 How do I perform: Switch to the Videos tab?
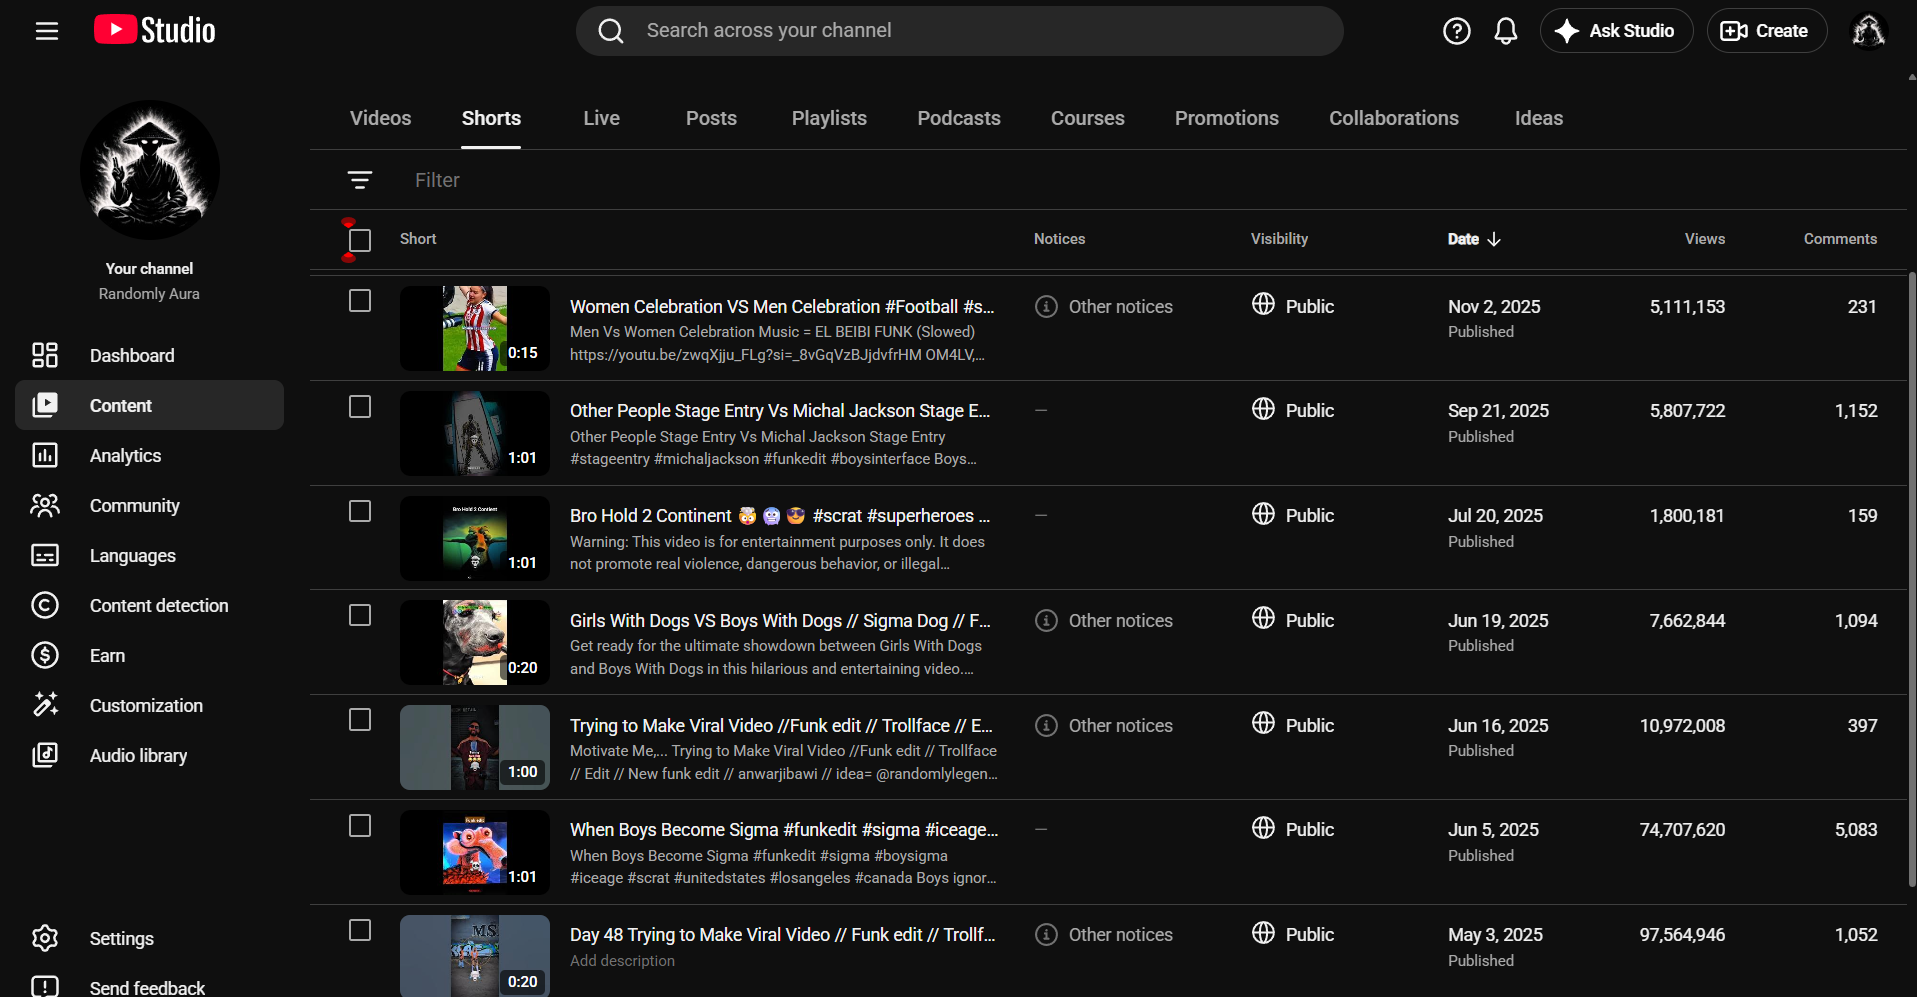point(380,118)
